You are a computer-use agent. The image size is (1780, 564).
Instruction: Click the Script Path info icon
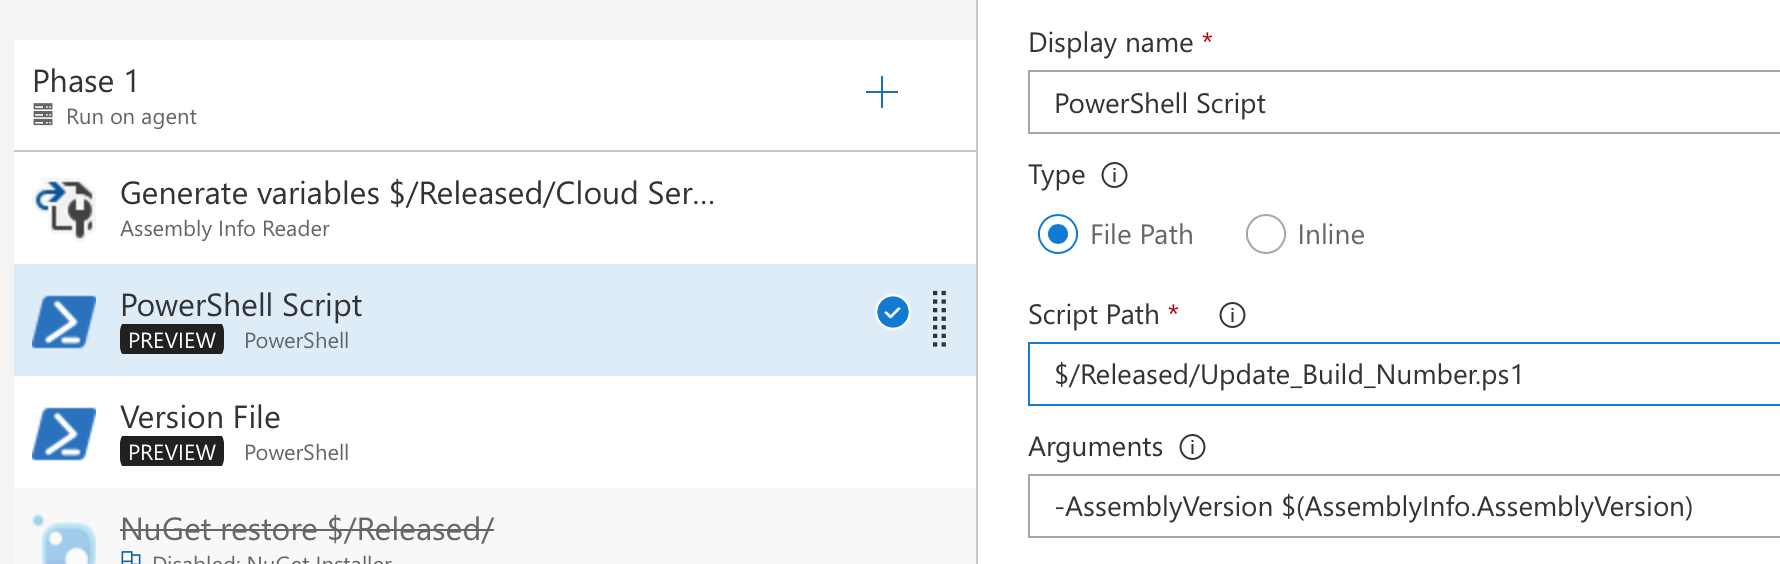coord(1232,316)
